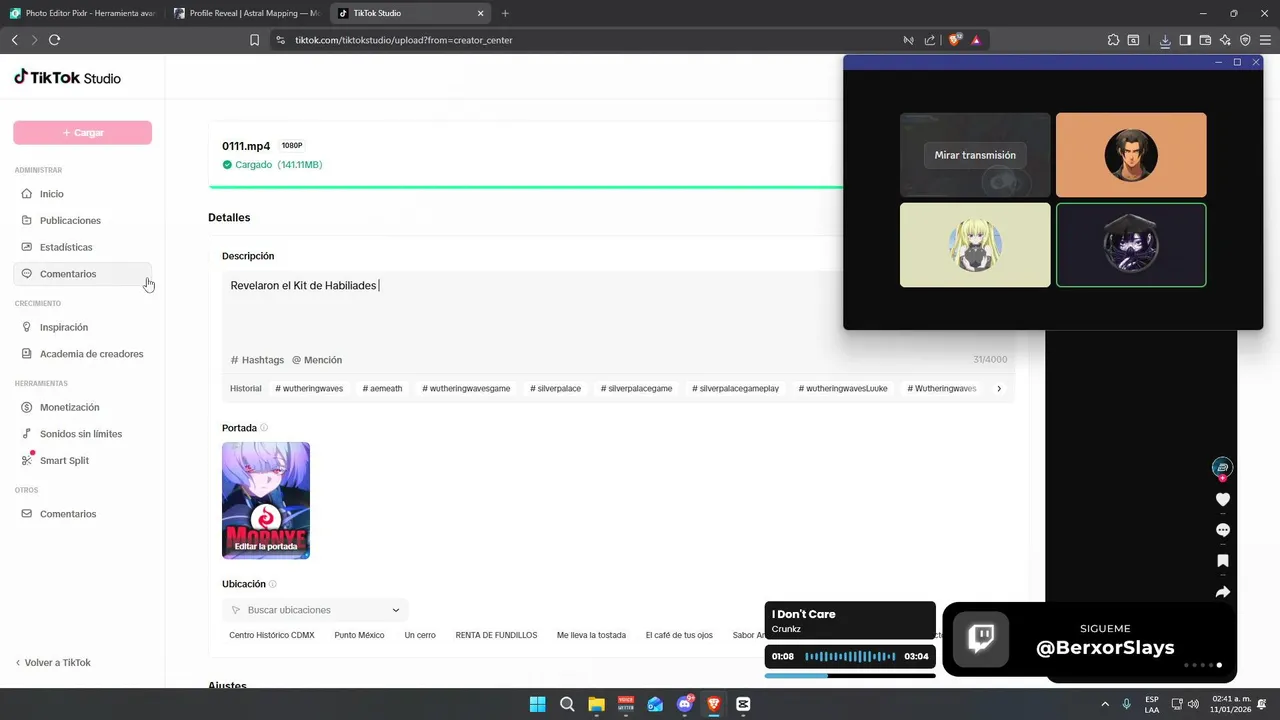Image resolution: width=1280 pixels, height=720 pixels.
Task: Click the comment bubble icon in preview
Action: pos(1222,530)
